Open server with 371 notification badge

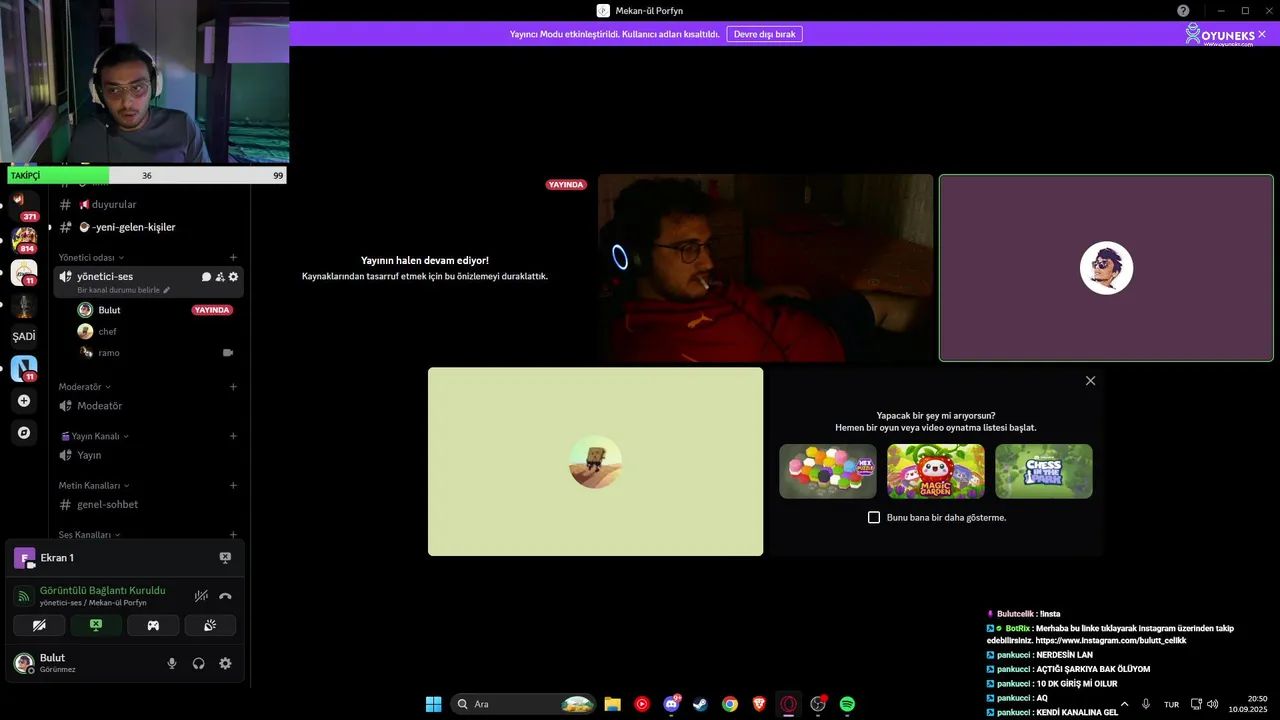24,205
